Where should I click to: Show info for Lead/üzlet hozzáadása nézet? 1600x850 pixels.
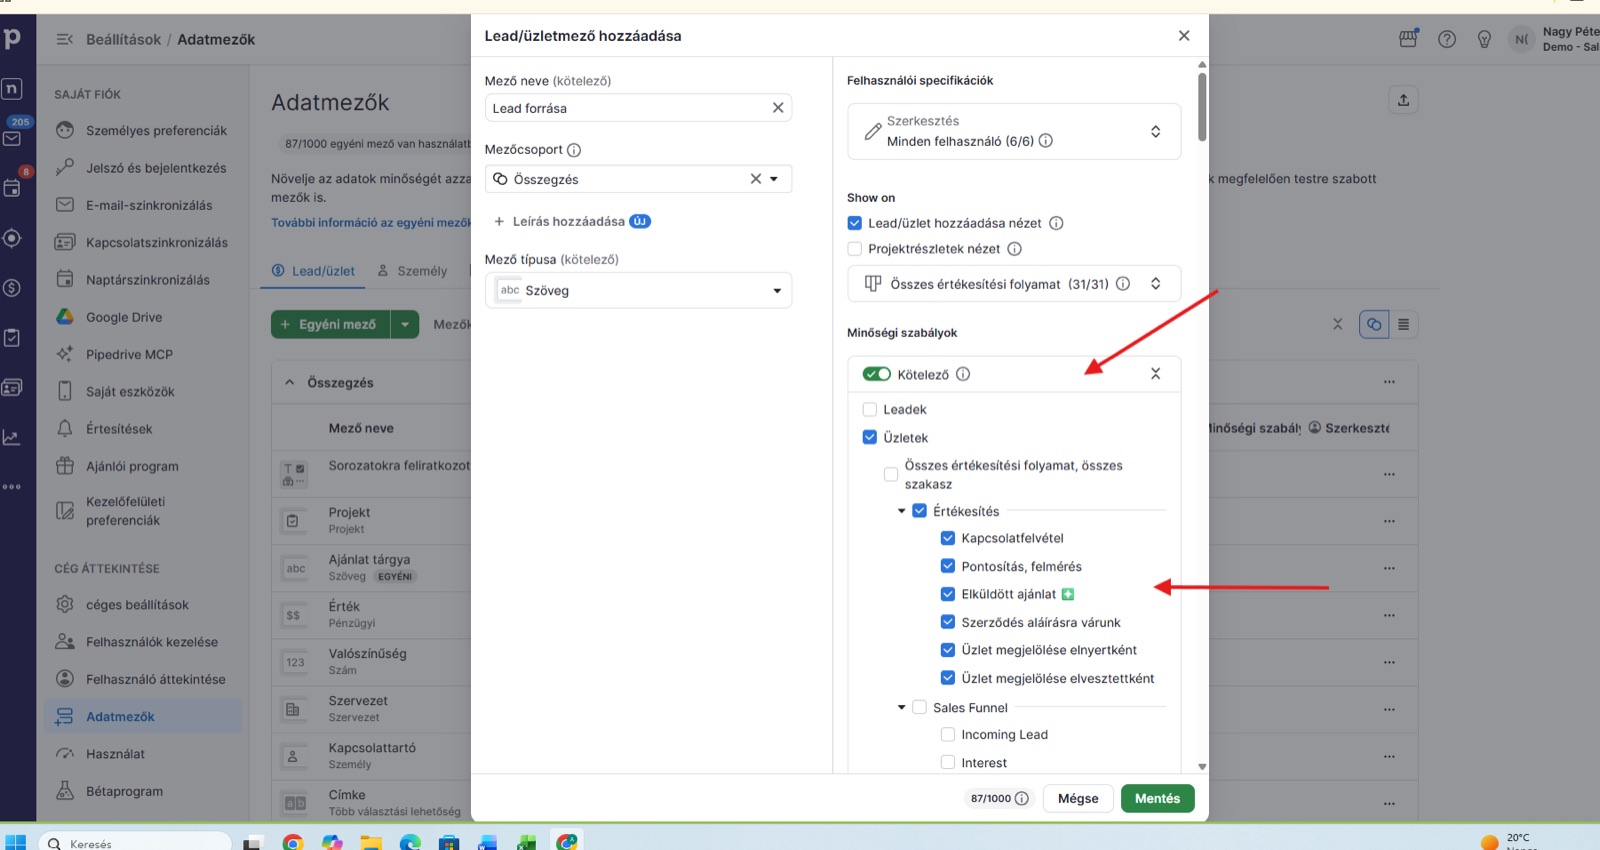(1056, 223)
